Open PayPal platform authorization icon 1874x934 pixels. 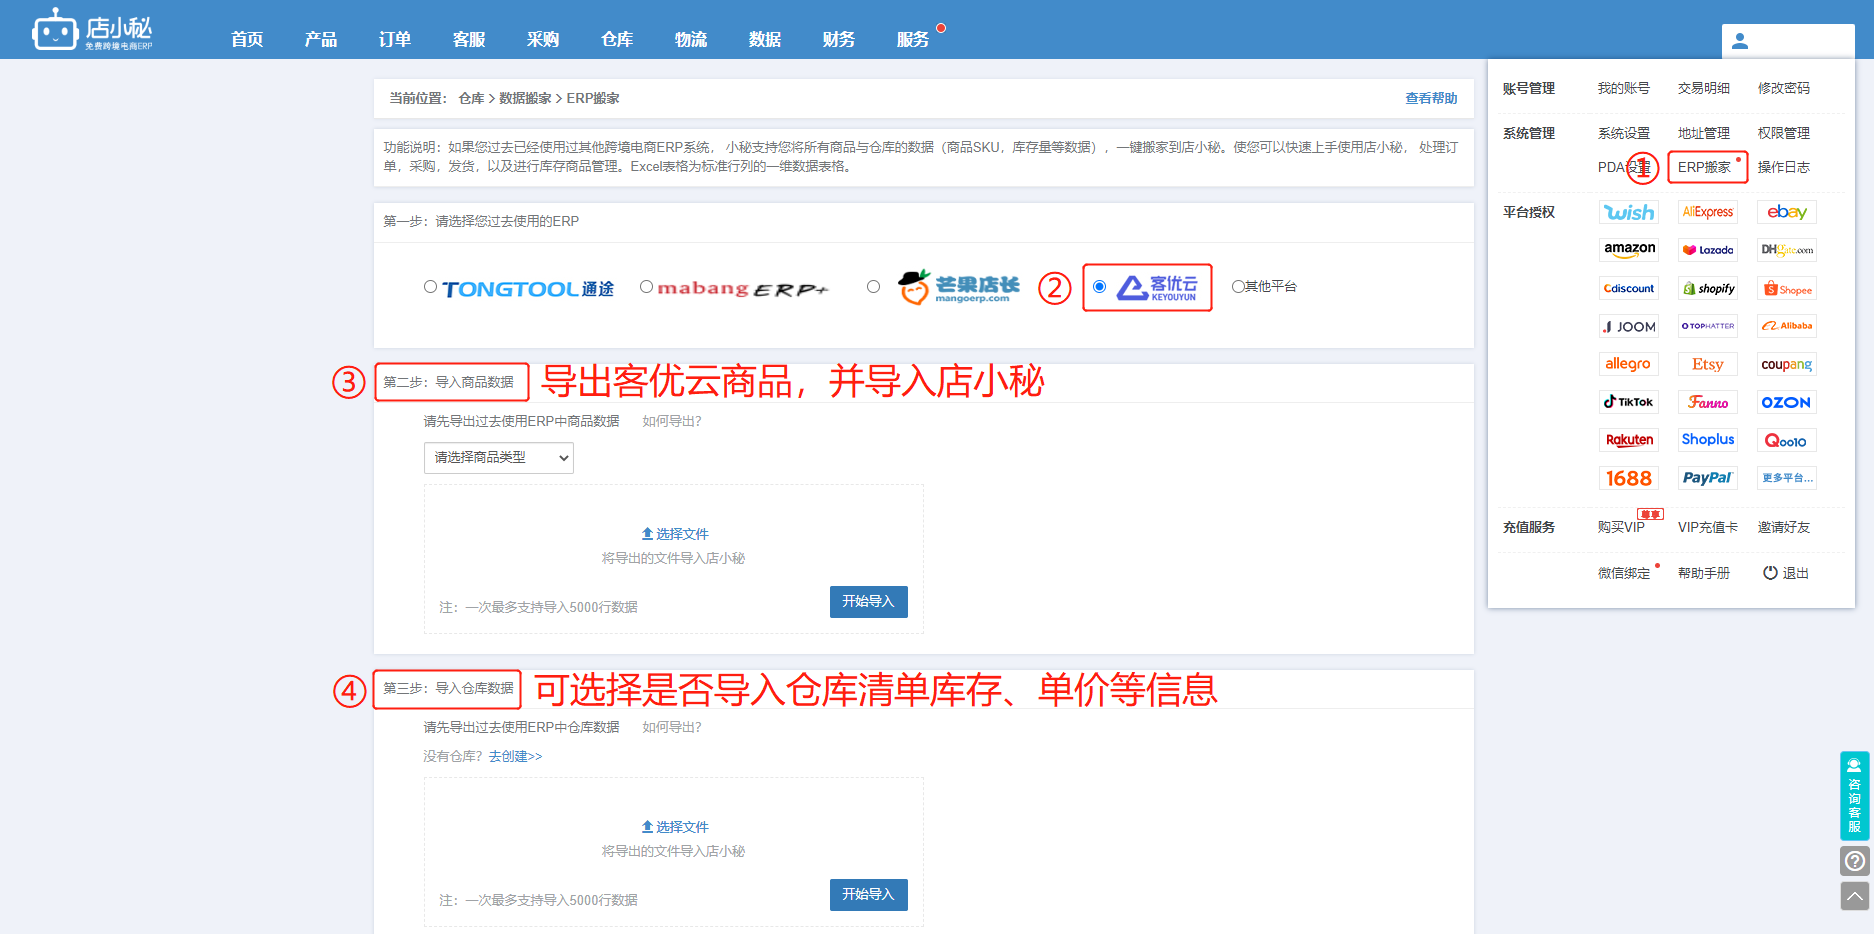pos(1708,478)
